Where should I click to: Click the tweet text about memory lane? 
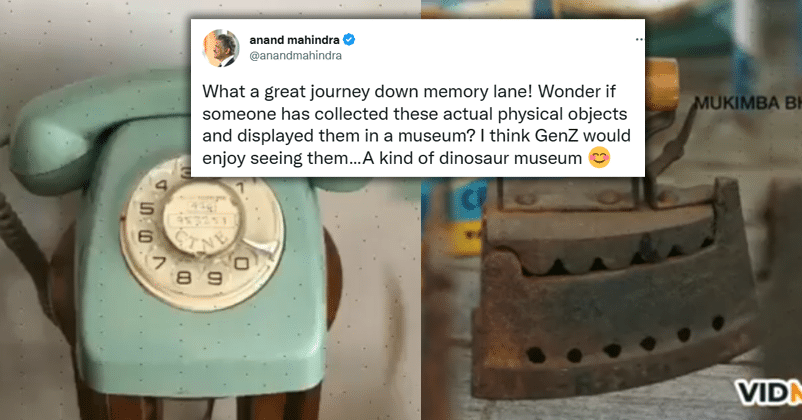(x=416, y=124)
